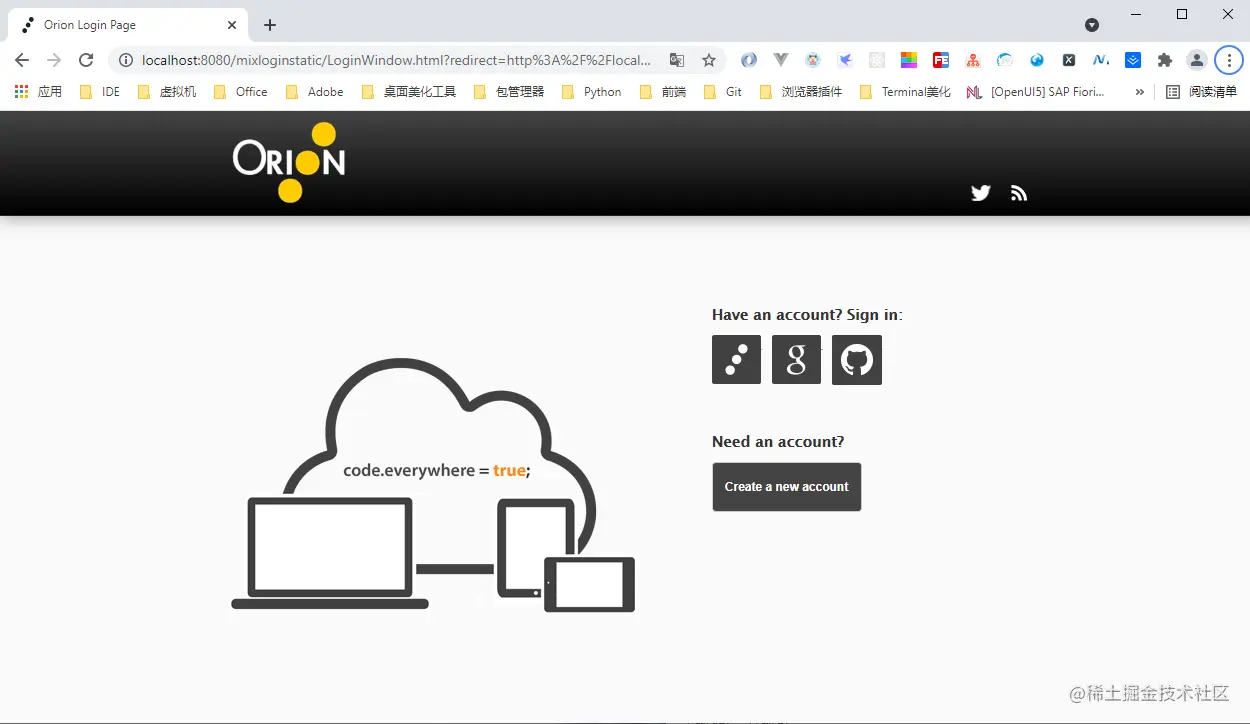The height and width of the screenshot is (724, 1250).
Task: Open the Office bookmark folder
Action: point(241,91)
